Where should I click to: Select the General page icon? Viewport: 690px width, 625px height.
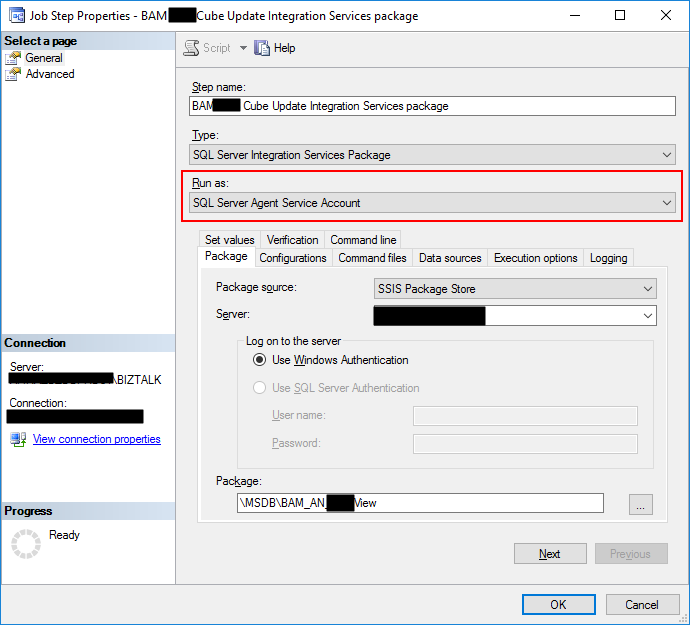pyautogui.click(x=14, y=58)
